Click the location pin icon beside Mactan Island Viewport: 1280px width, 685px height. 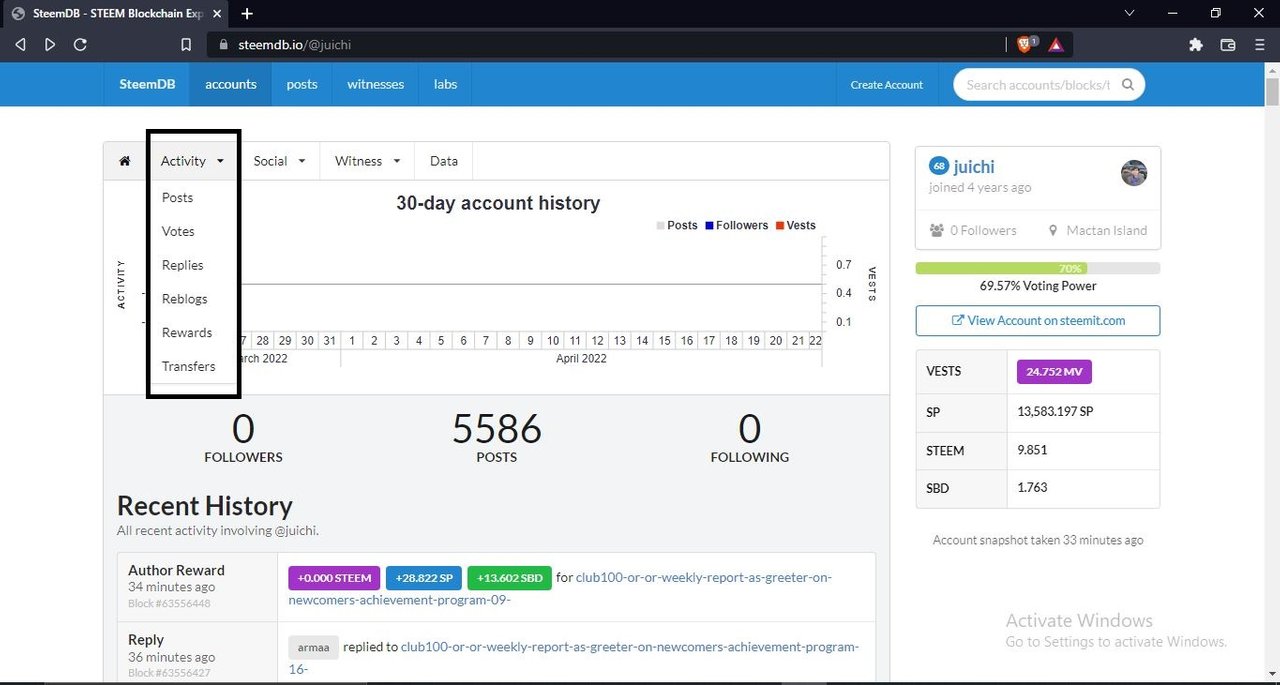pos(1053,230)
